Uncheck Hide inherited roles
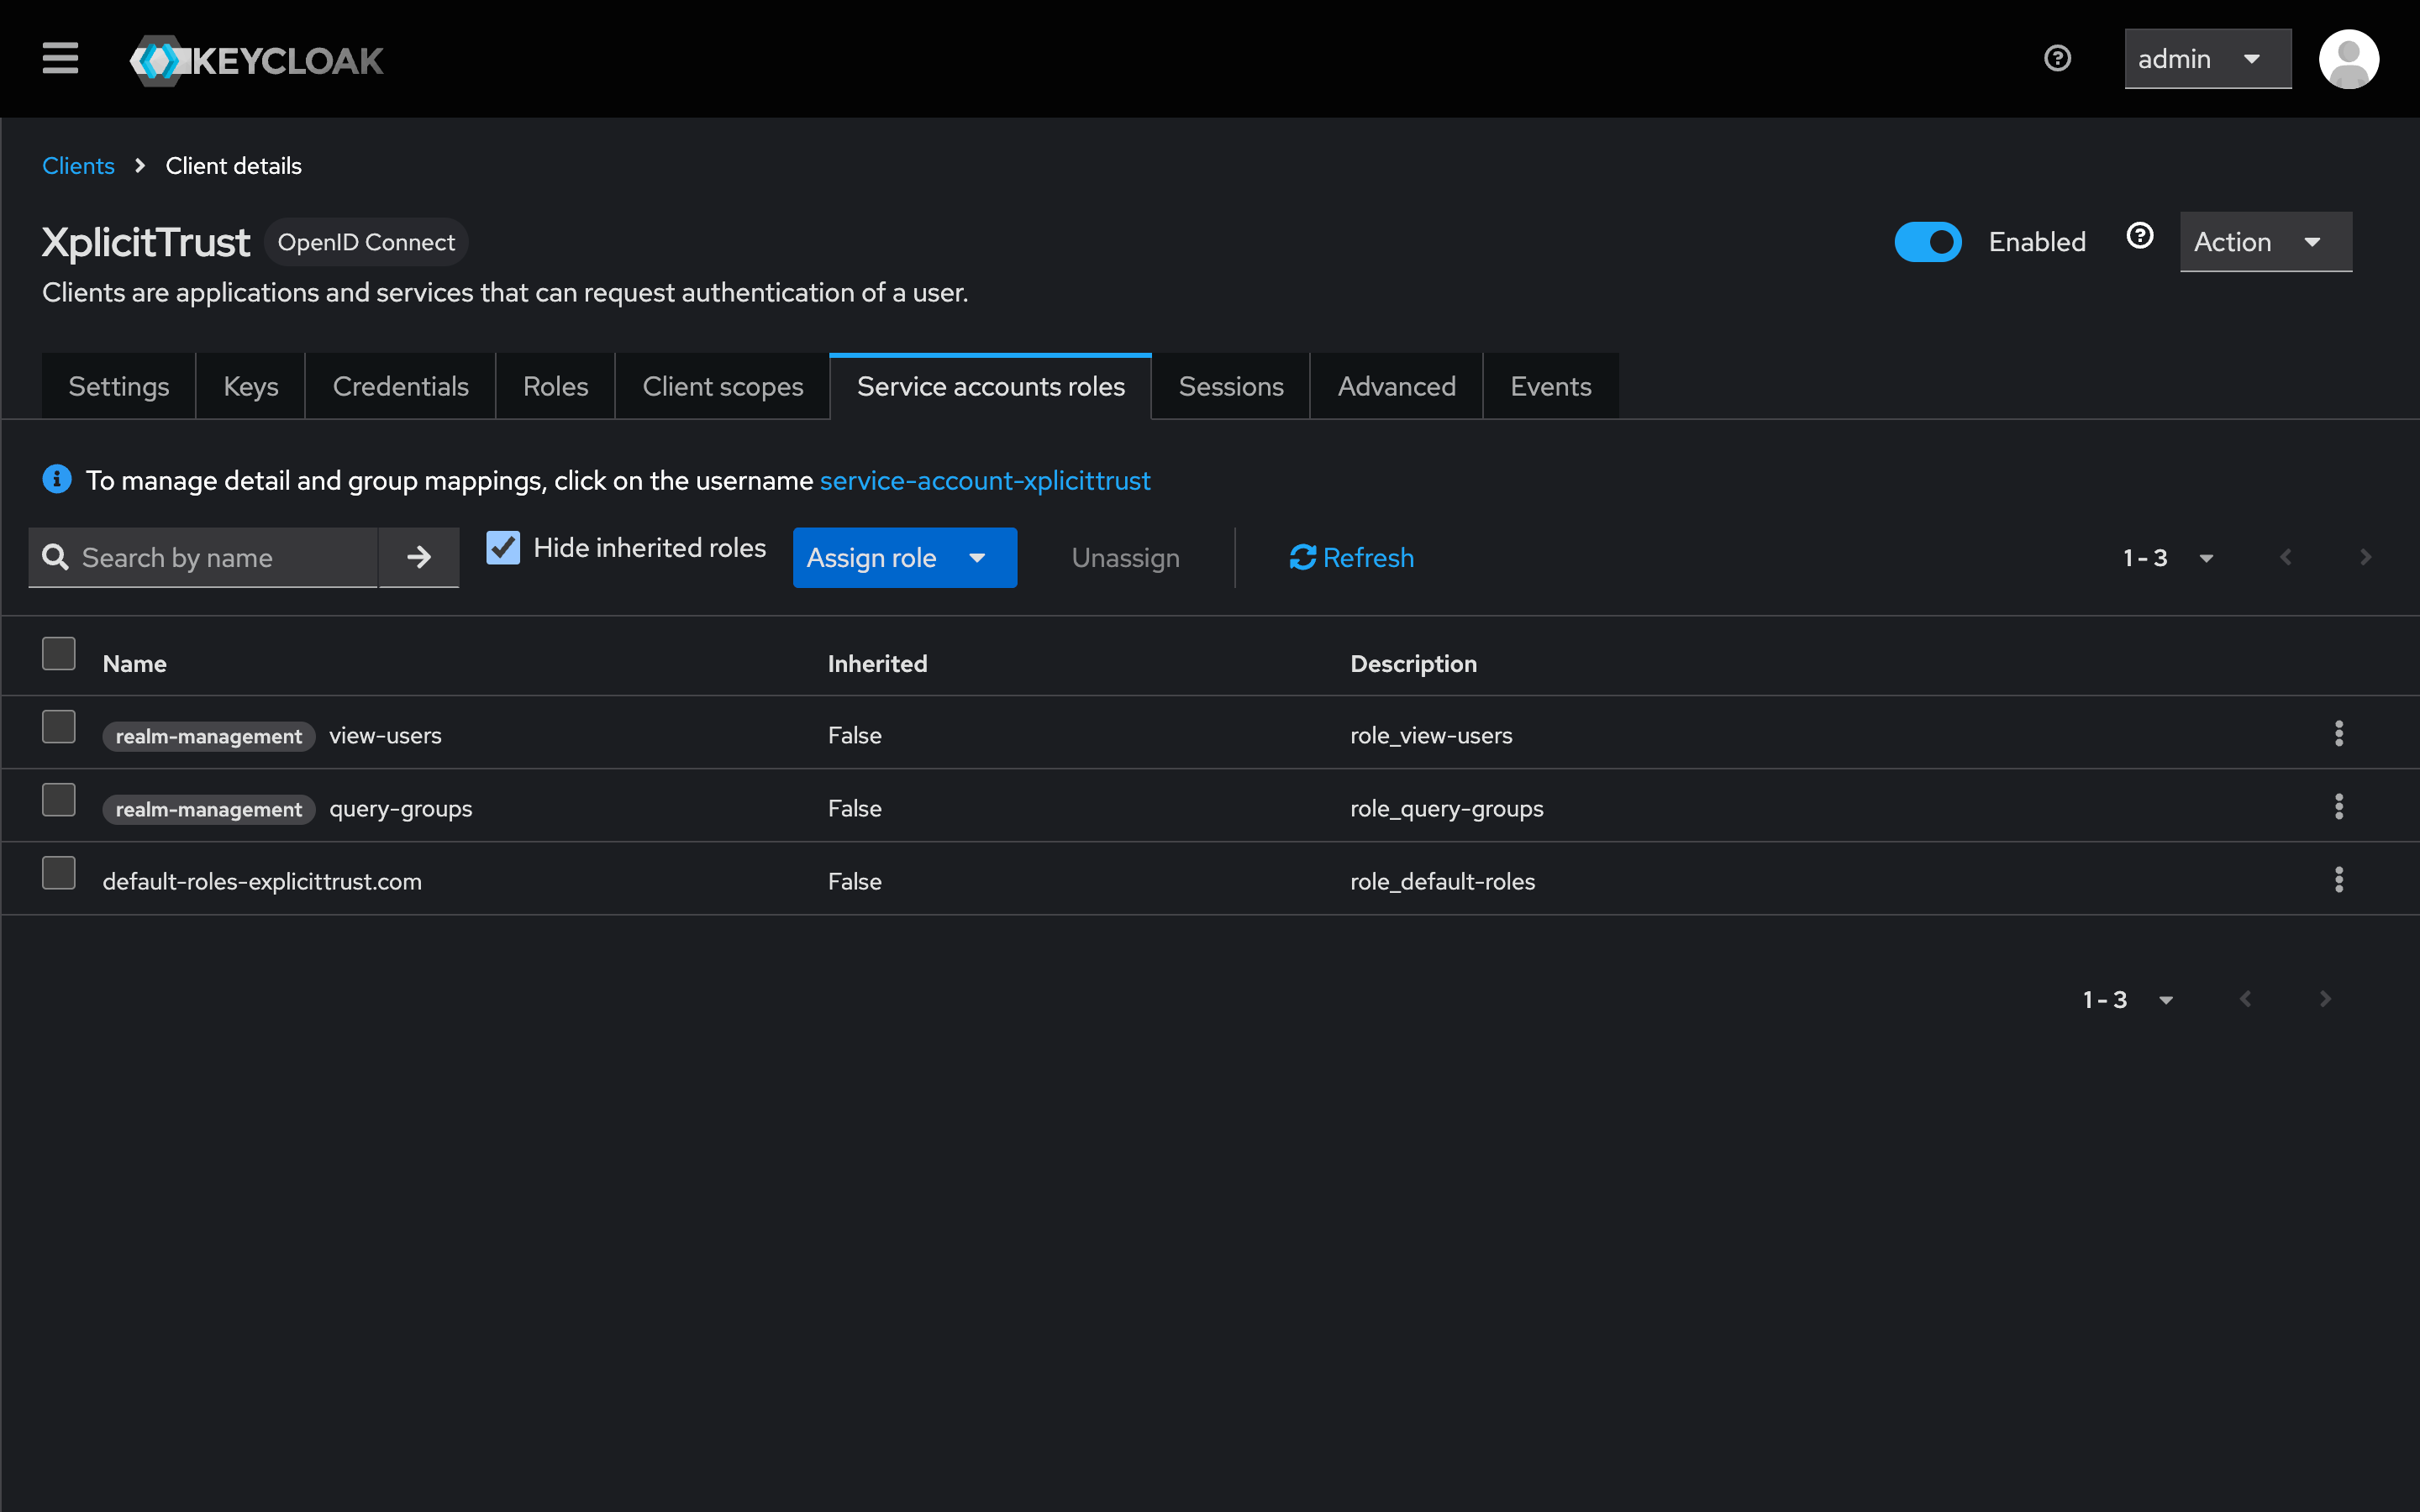2420x1512 pixels. [x=503, y=548]
